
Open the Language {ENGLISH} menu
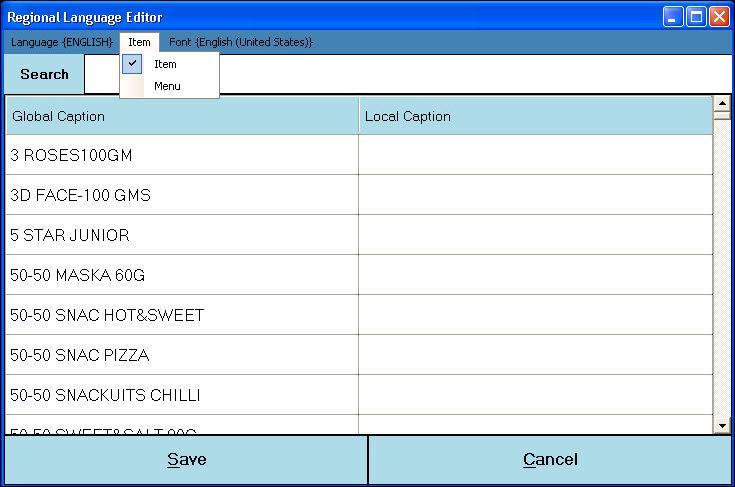coord(61,42)
